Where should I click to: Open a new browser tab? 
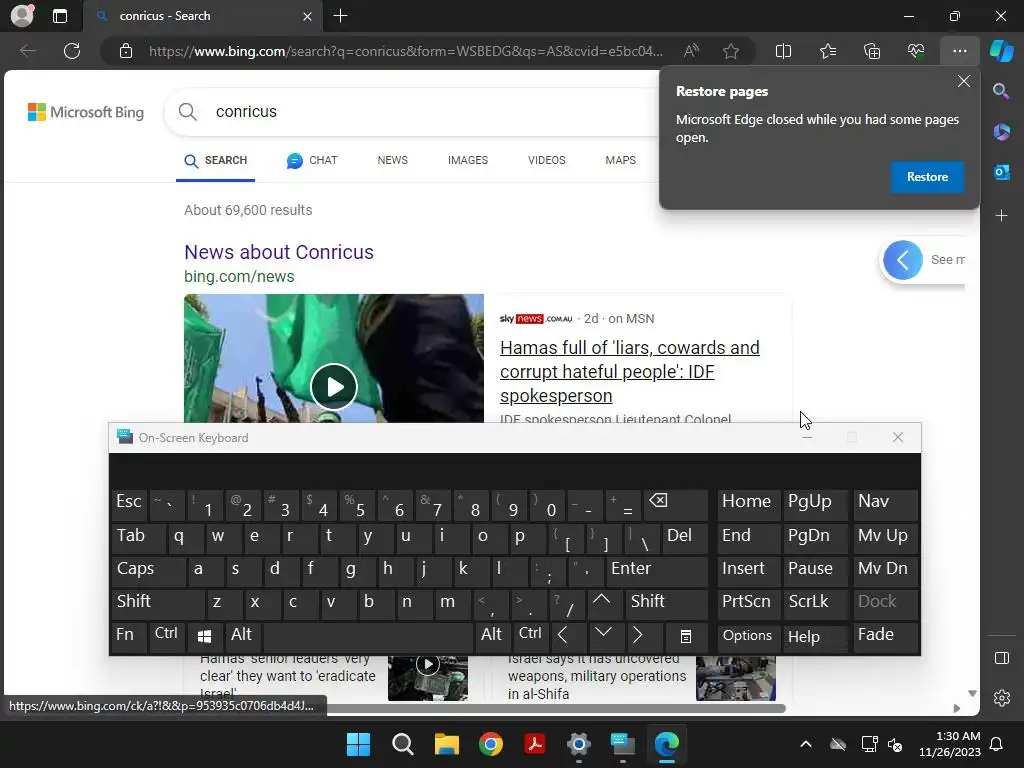pyautogui.click(x=340, y=16)
